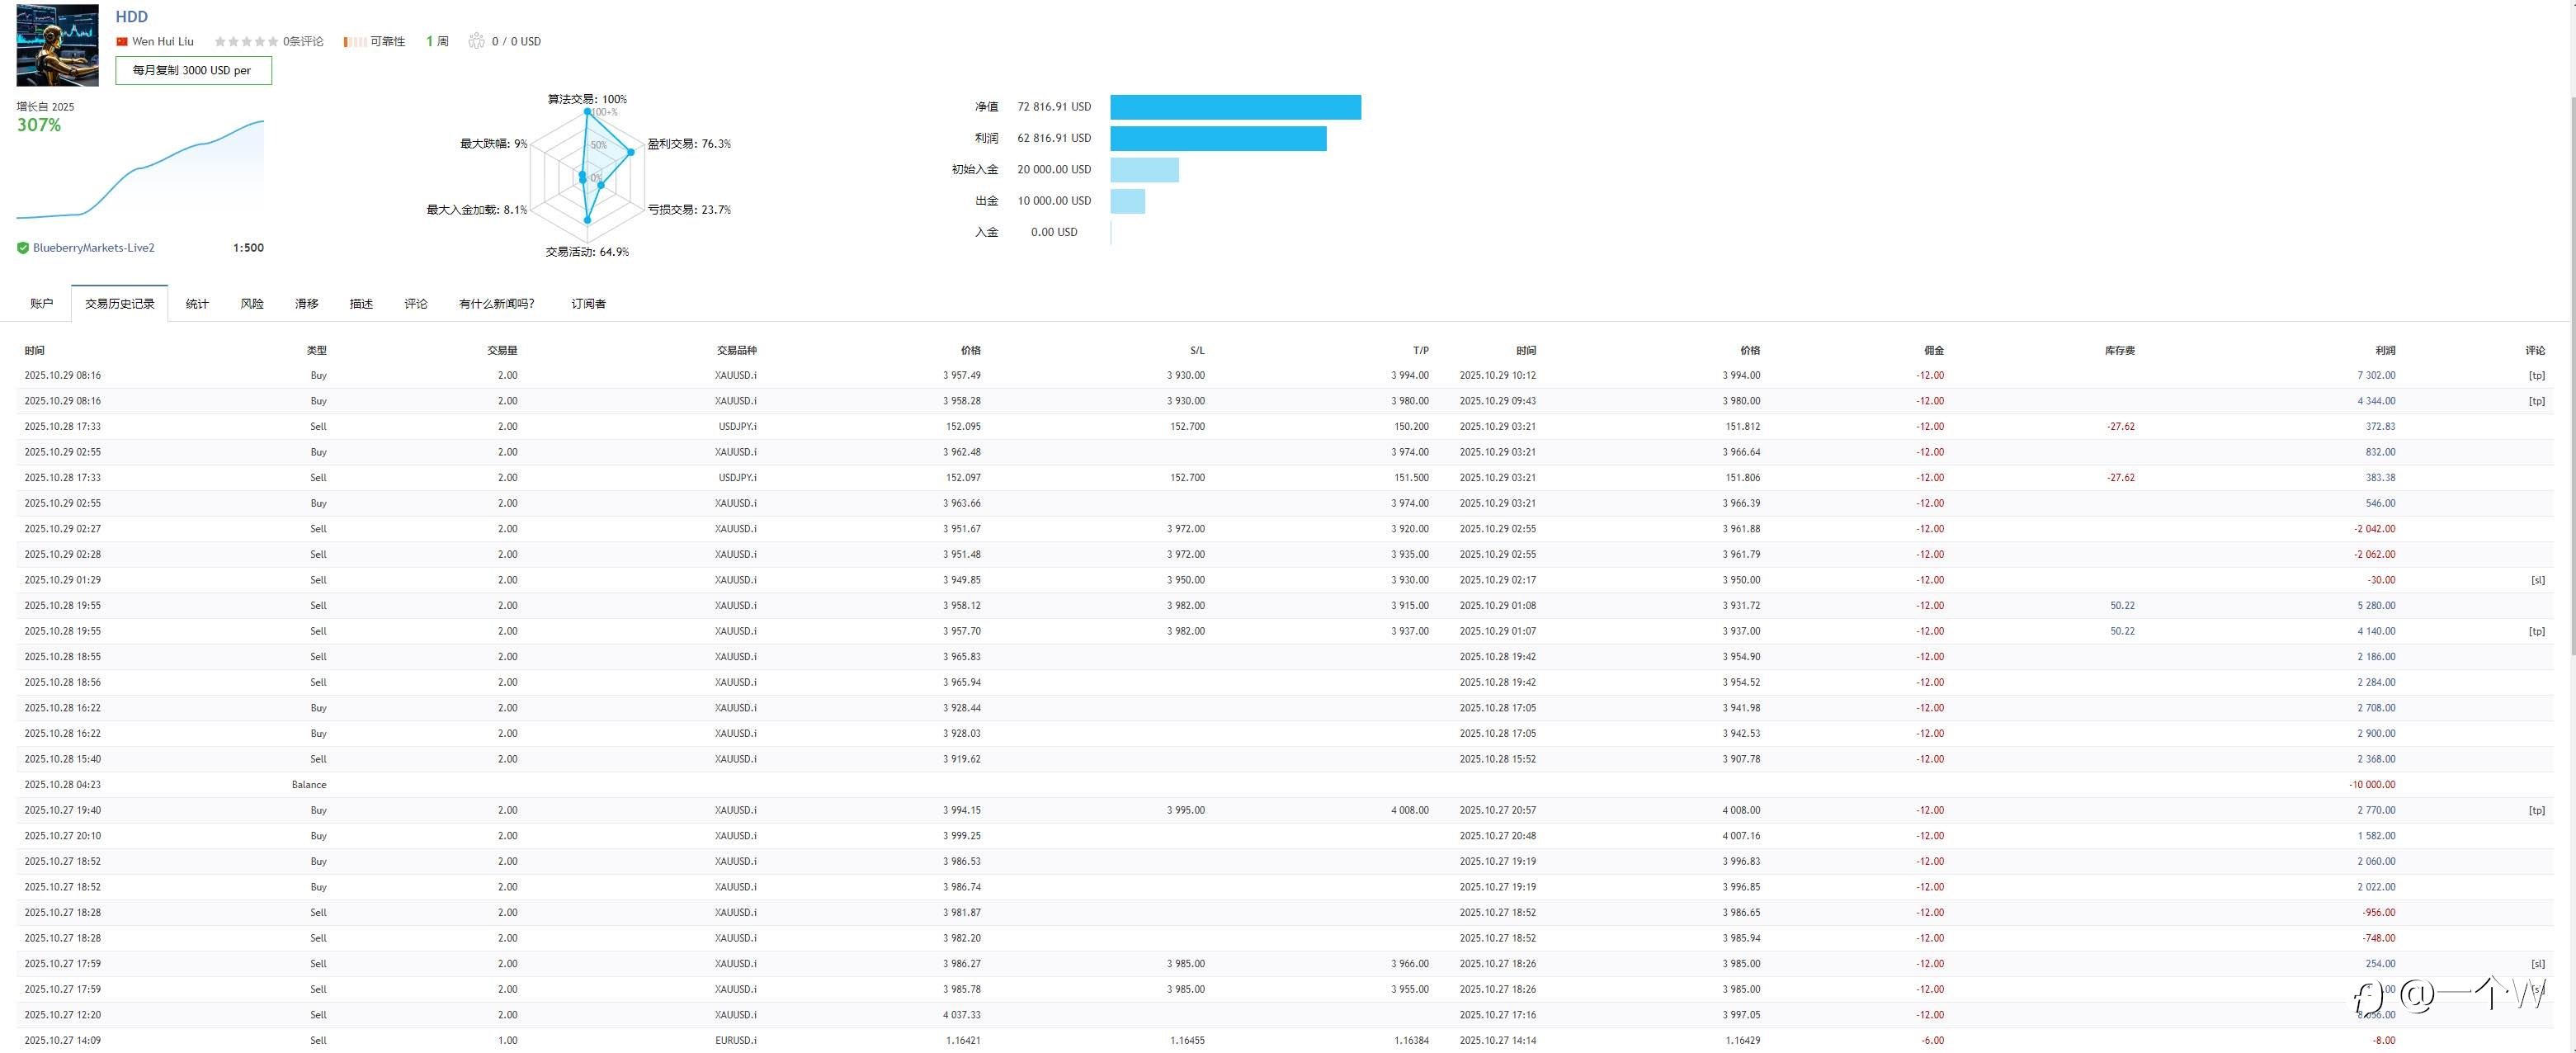Click the subscribers people icon
Image resolution: width=2576 pixels, height=1053 pixels.
[x=476, y=42]
